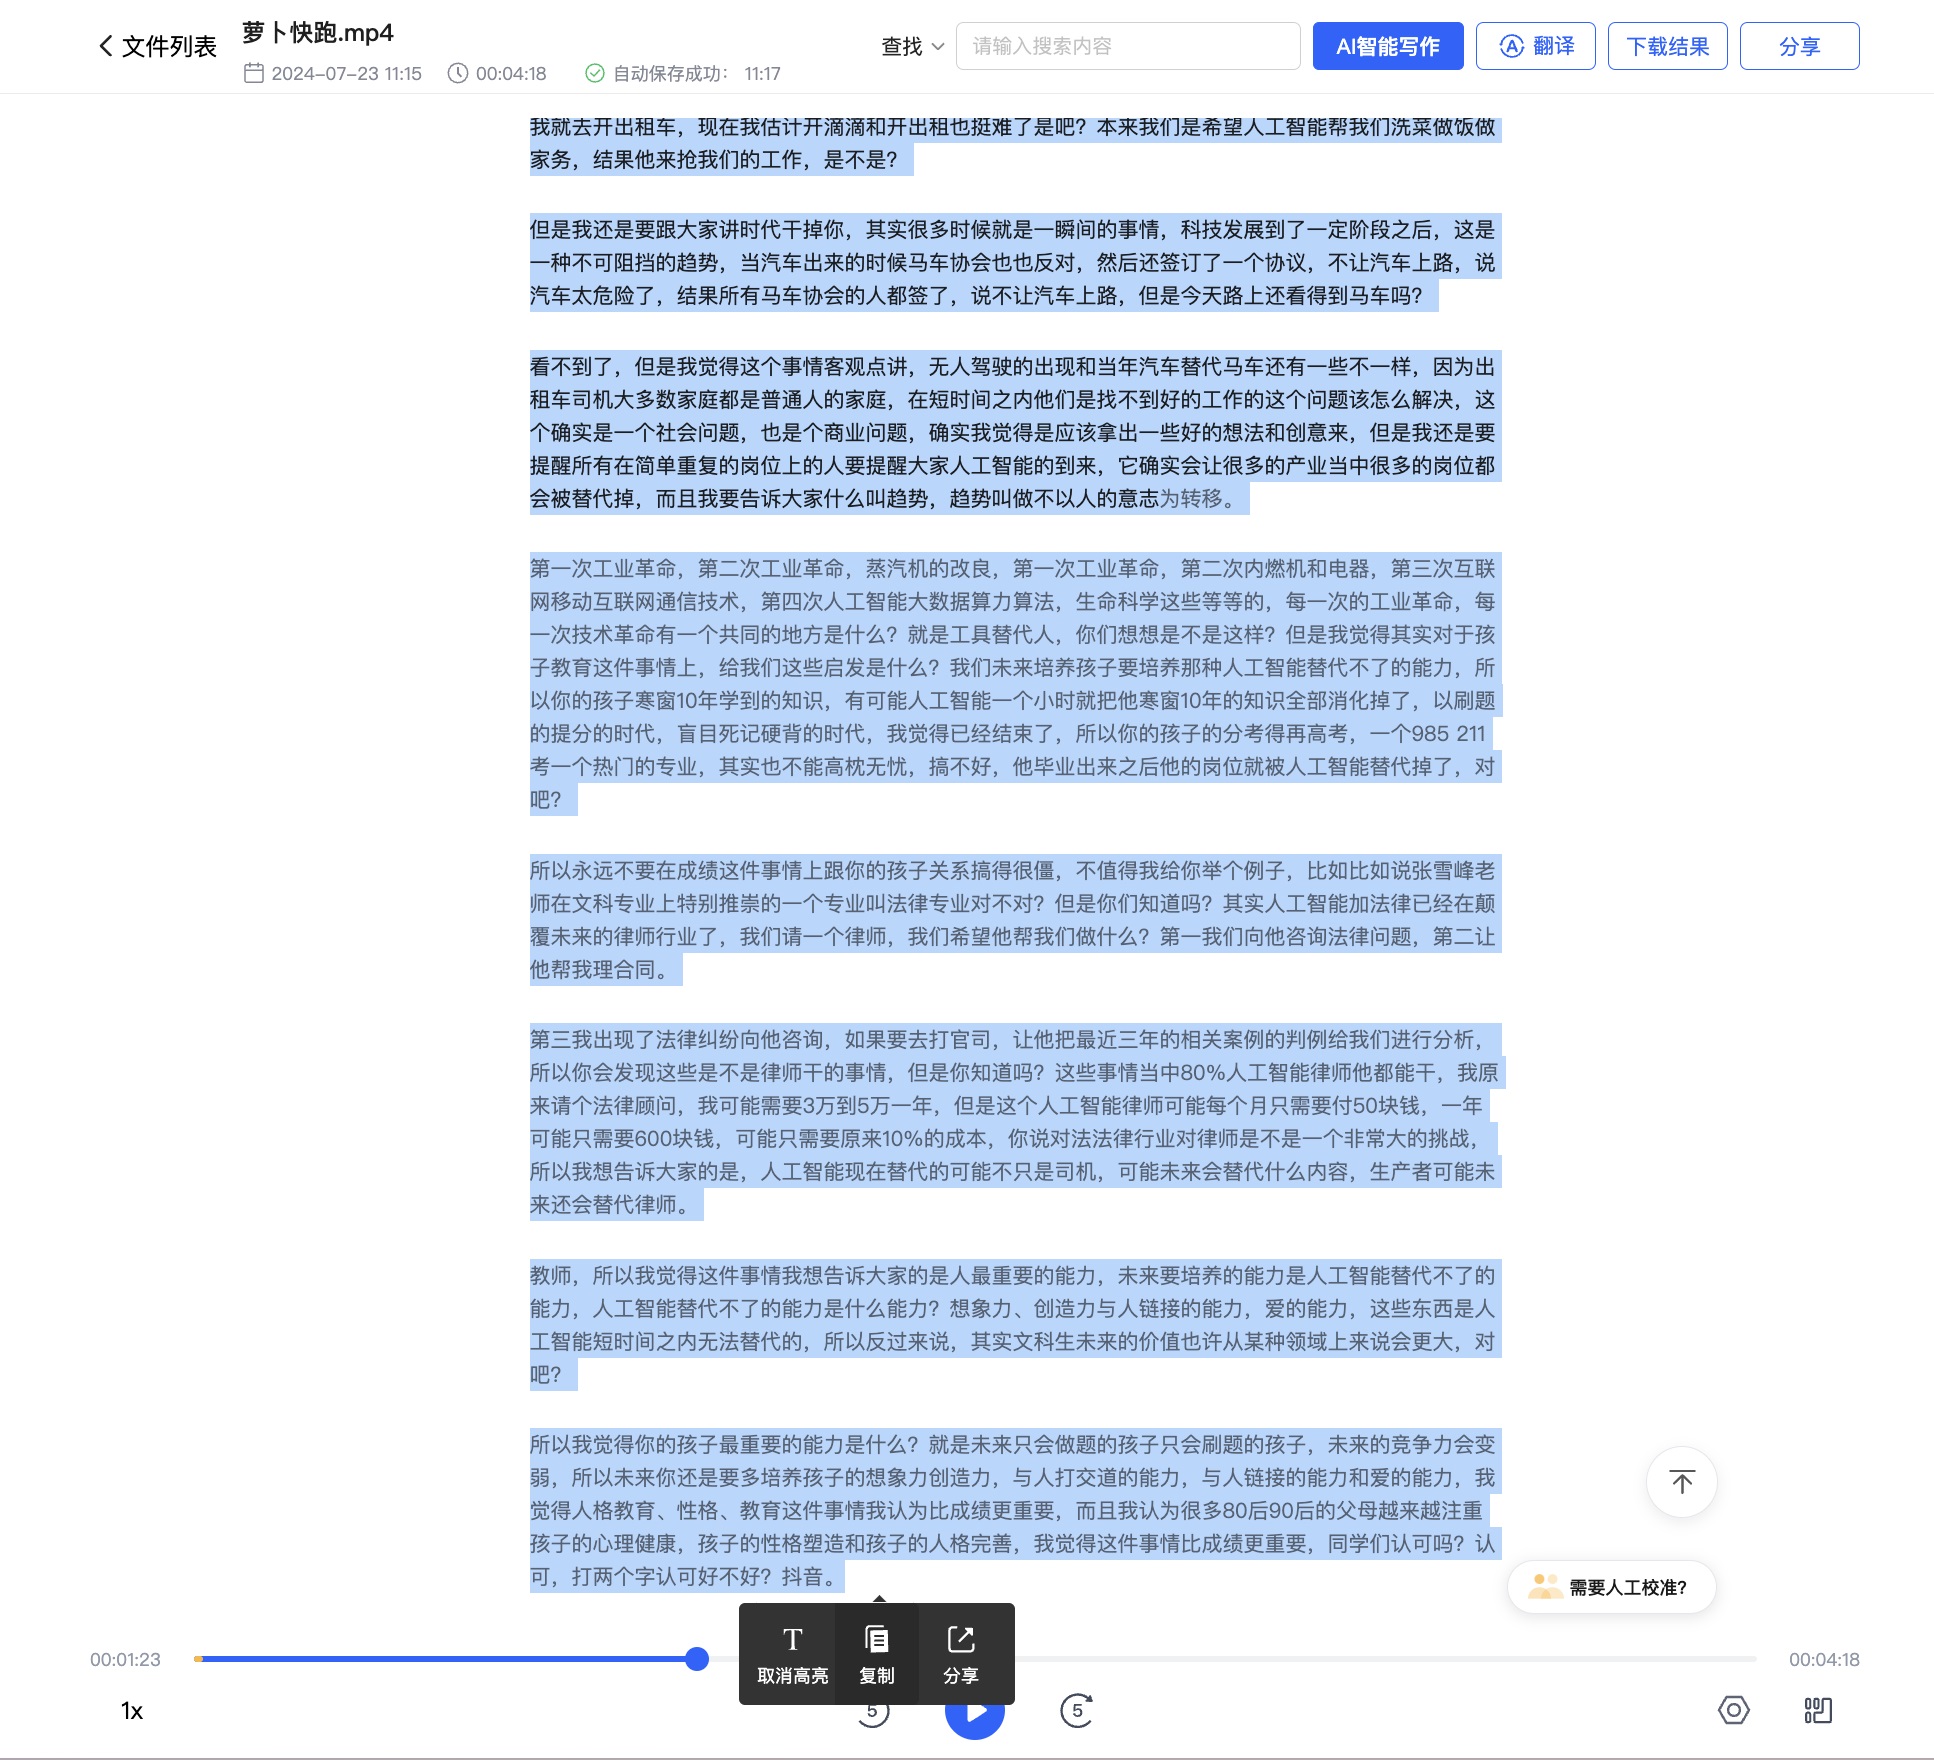The width and height of the screenshot is (1934, 1760).
Task: Play the video with blue play button
Action: (x=974, y=1711)
